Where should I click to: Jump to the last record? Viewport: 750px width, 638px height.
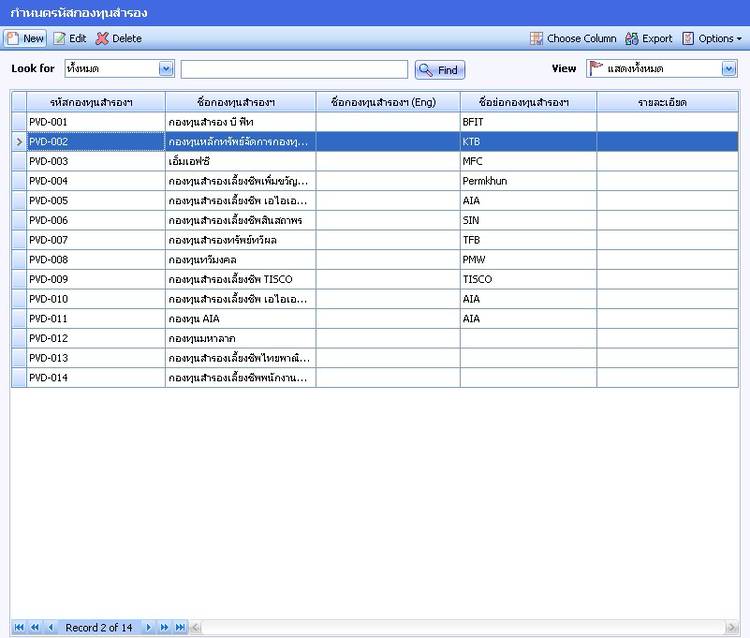(x=181, y=628)
